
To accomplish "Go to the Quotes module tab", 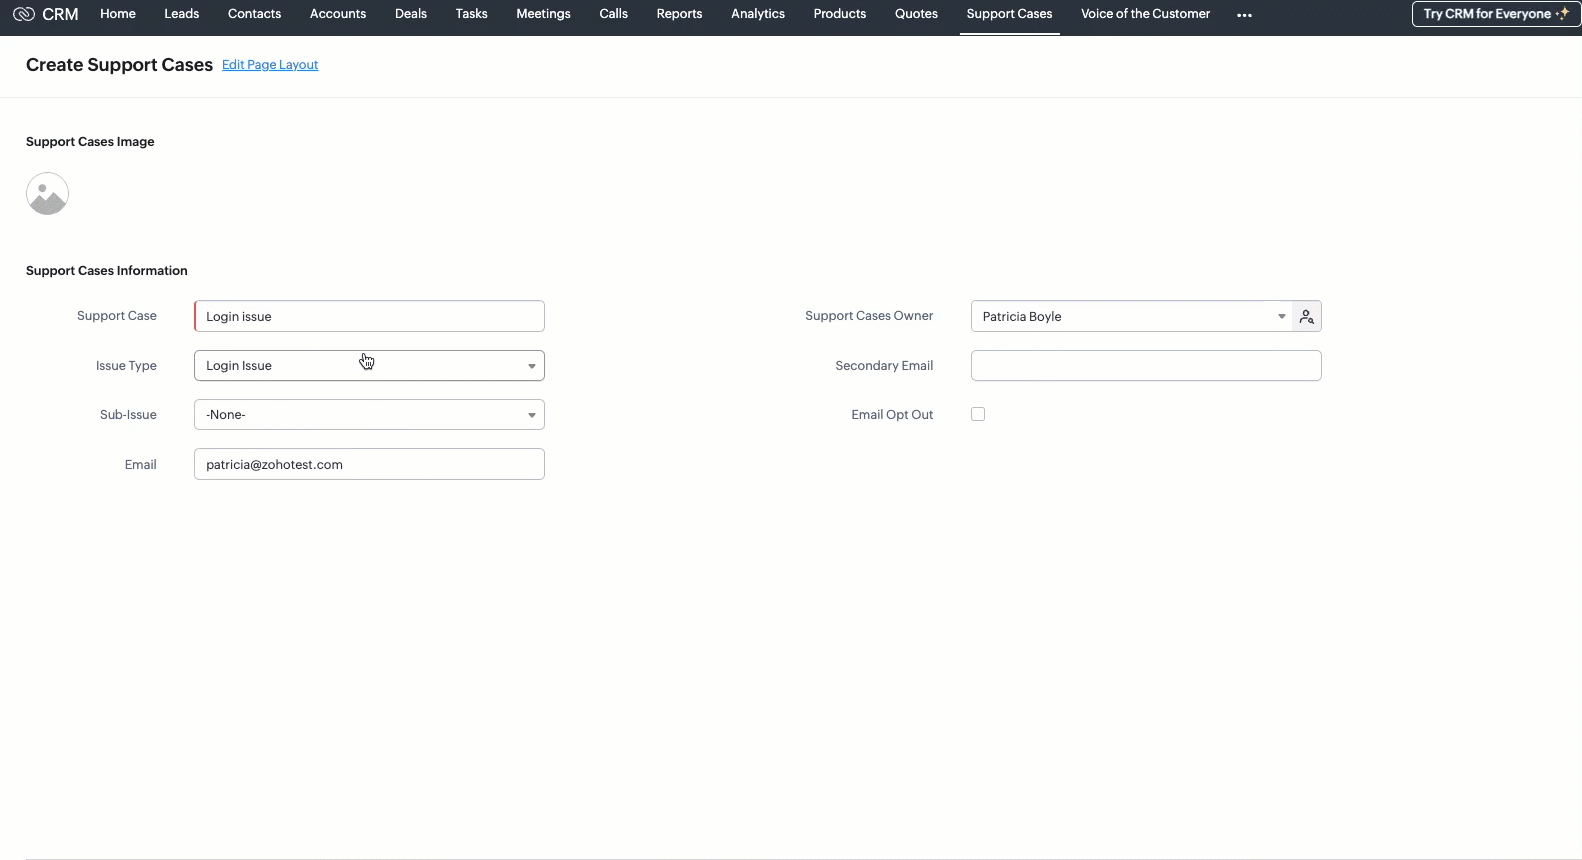I will coord(916,14).
